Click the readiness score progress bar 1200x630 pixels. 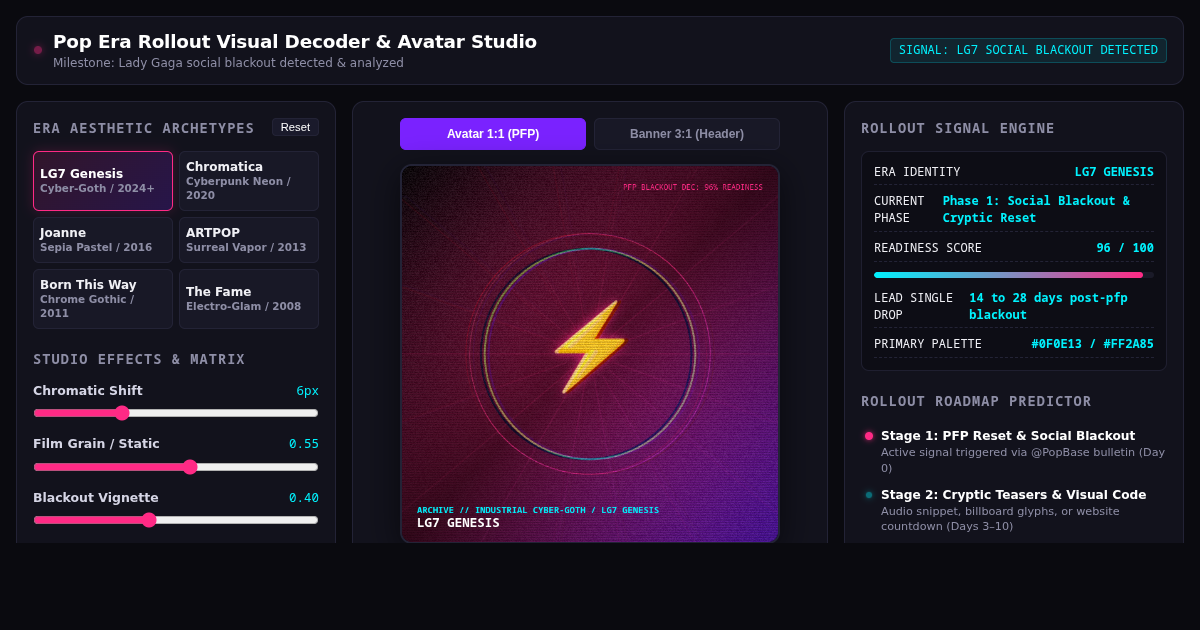click(1014, 275)
